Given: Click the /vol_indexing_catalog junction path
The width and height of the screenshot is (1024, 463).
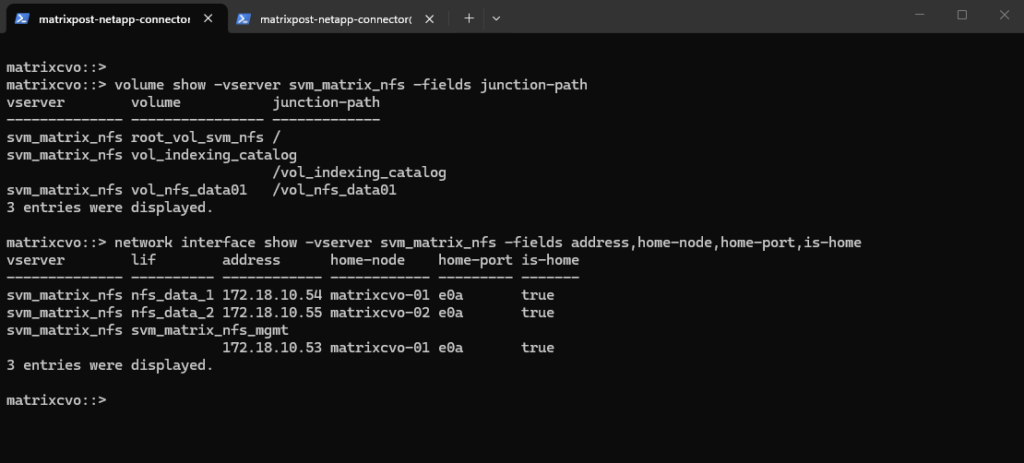Looking at the screenshot, I should [359, 173].
